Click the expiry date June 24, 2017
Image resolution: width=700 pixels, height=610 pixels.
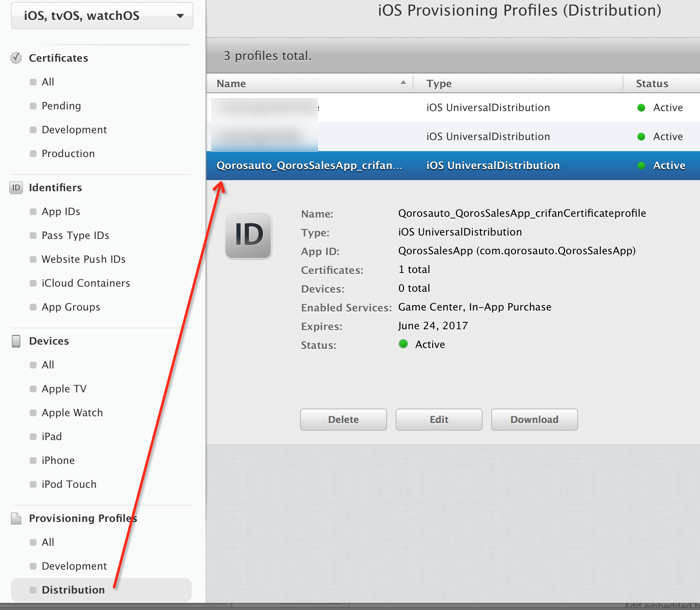pos(433,326)
